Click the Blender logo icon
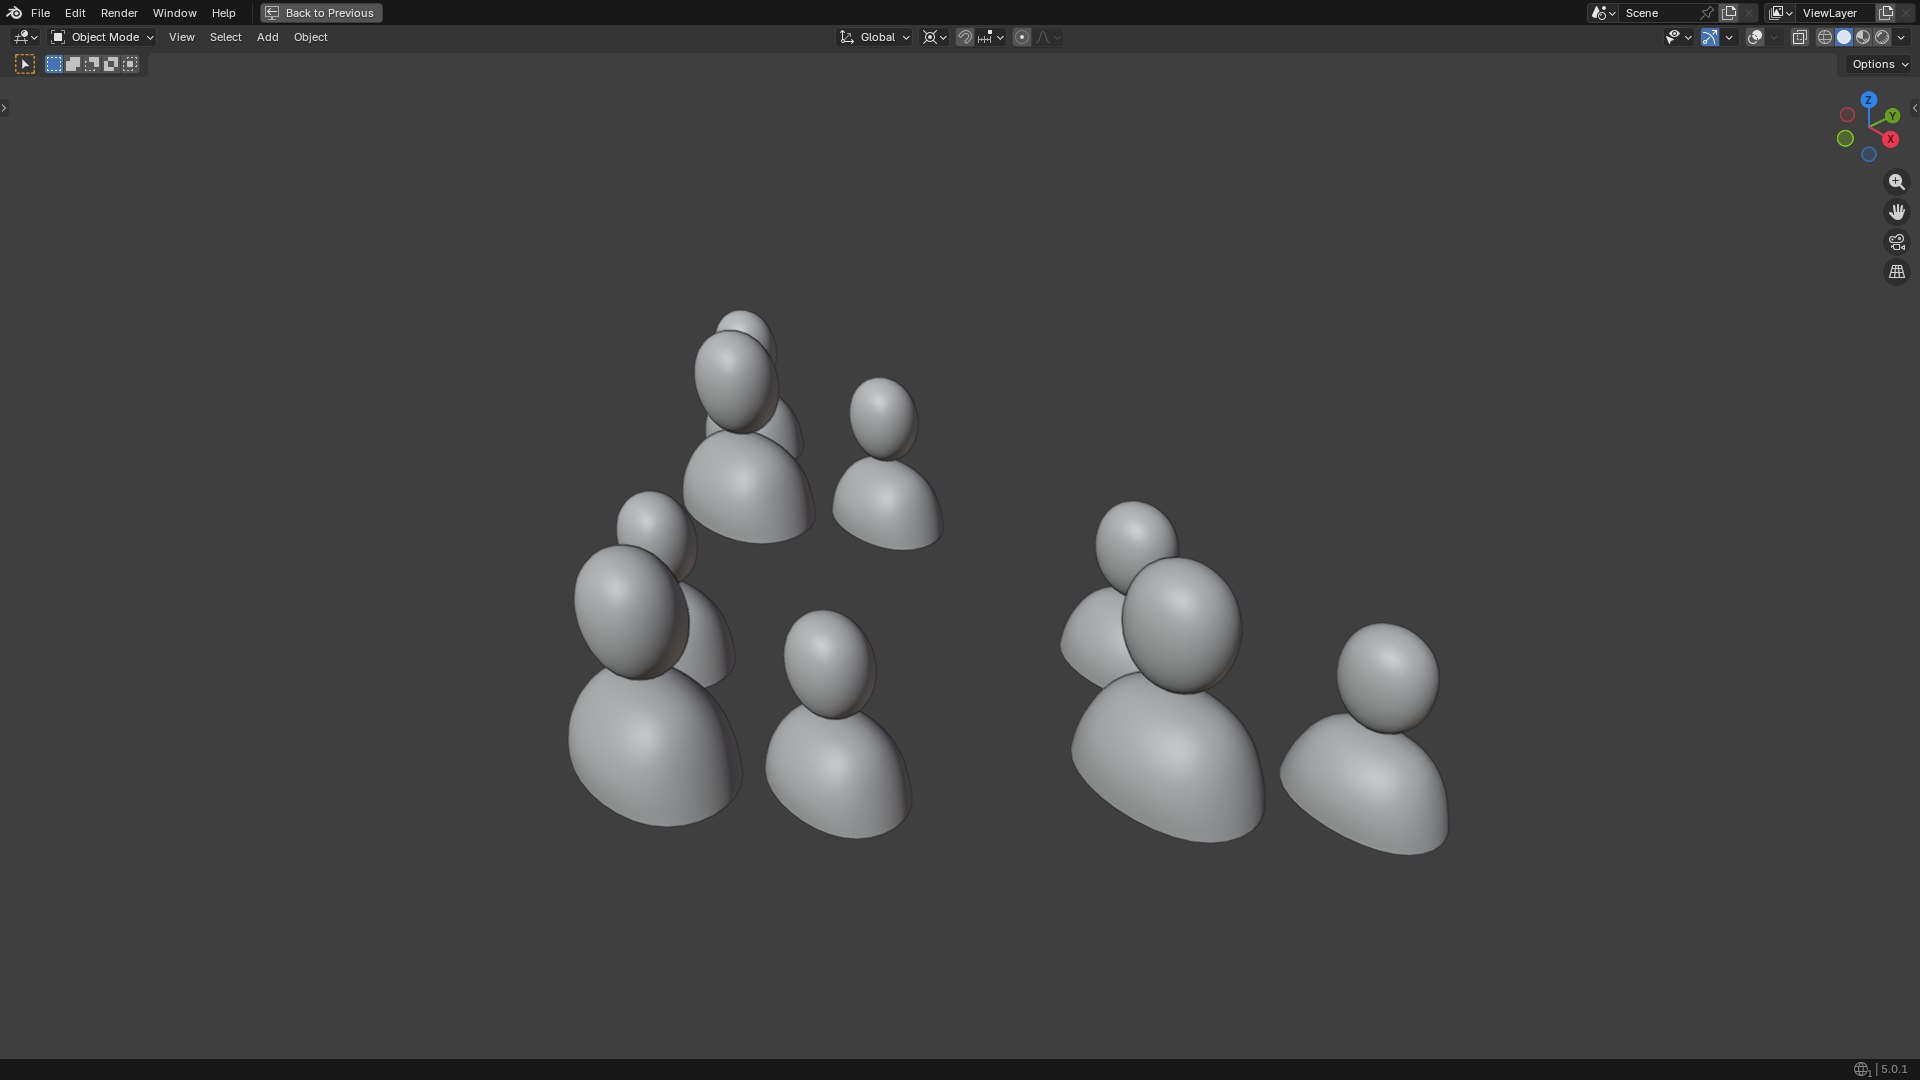Screen dimensions: 1920x1080 click(x=14, y=13)
